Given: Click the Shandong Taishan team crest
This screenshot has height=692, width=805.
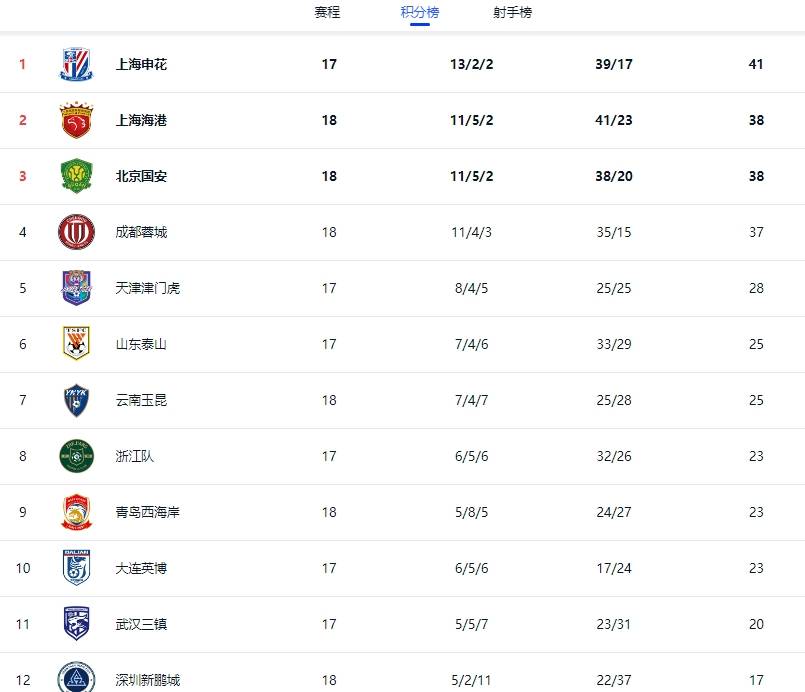Looking at the screenshot, I should coord(76,344).
